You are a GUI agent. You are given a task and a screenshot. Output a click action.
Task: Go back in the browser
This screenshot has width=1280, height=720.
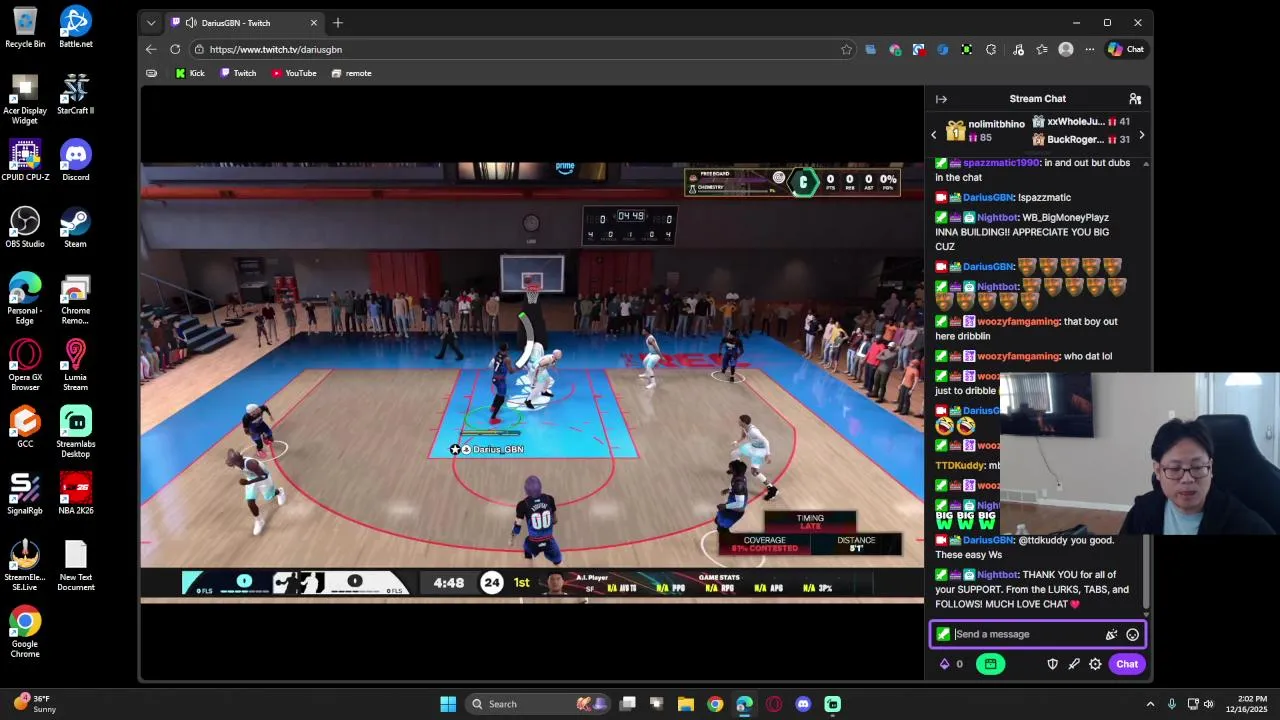151,49
